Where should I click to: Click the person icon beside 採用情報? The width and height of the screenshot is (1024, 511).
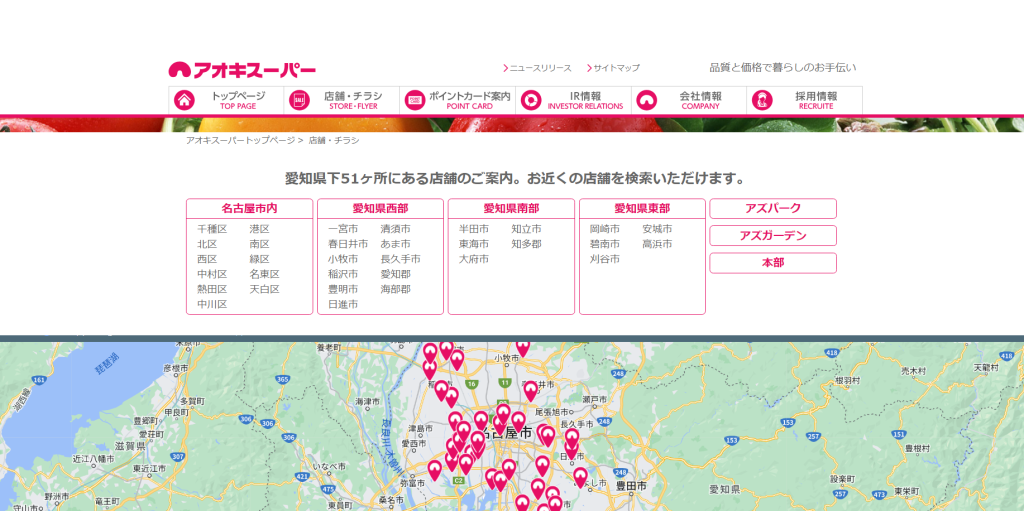point(762,100)
